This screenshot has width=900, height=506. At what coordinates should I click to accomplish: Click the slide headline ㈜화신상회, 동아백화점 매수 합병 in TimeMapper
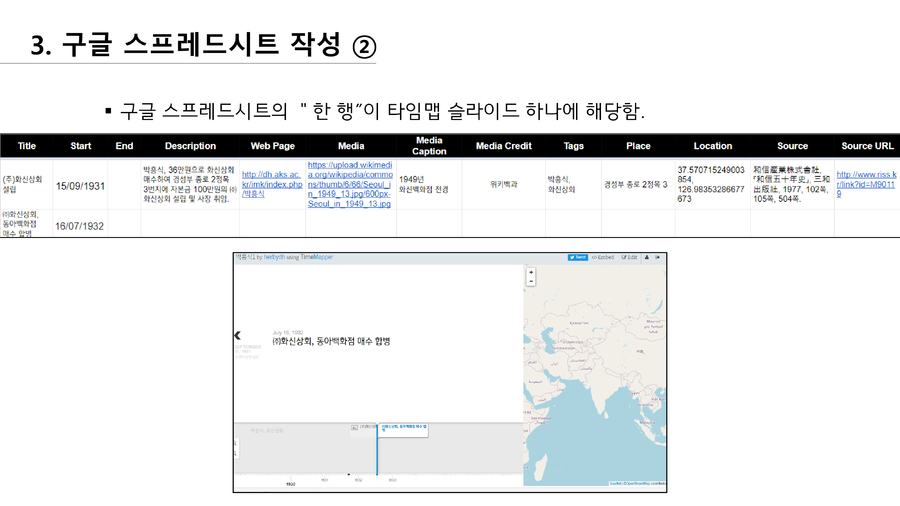pyautogui.click(x=331, y=341)
